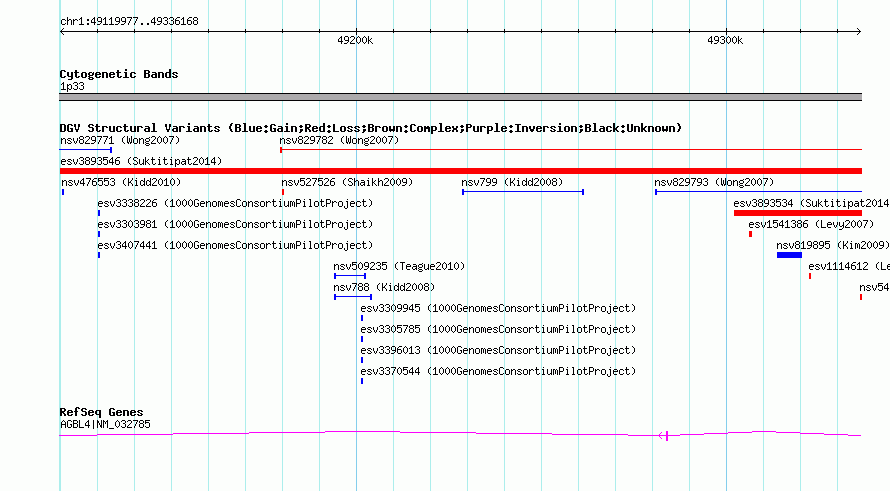The image size is (890, 491).
Task: Open gene AGBL4|NM_032785 label
Action: 105,424
